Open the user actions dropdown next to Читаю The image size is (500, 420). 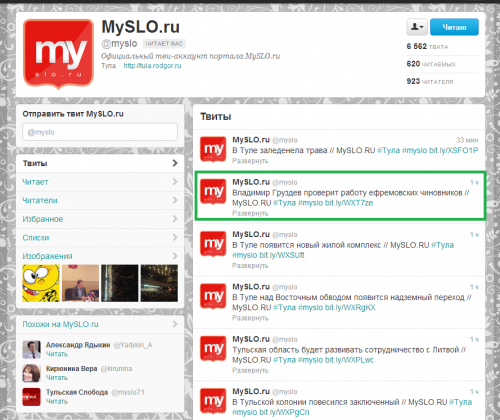click(x=417, y=27)
